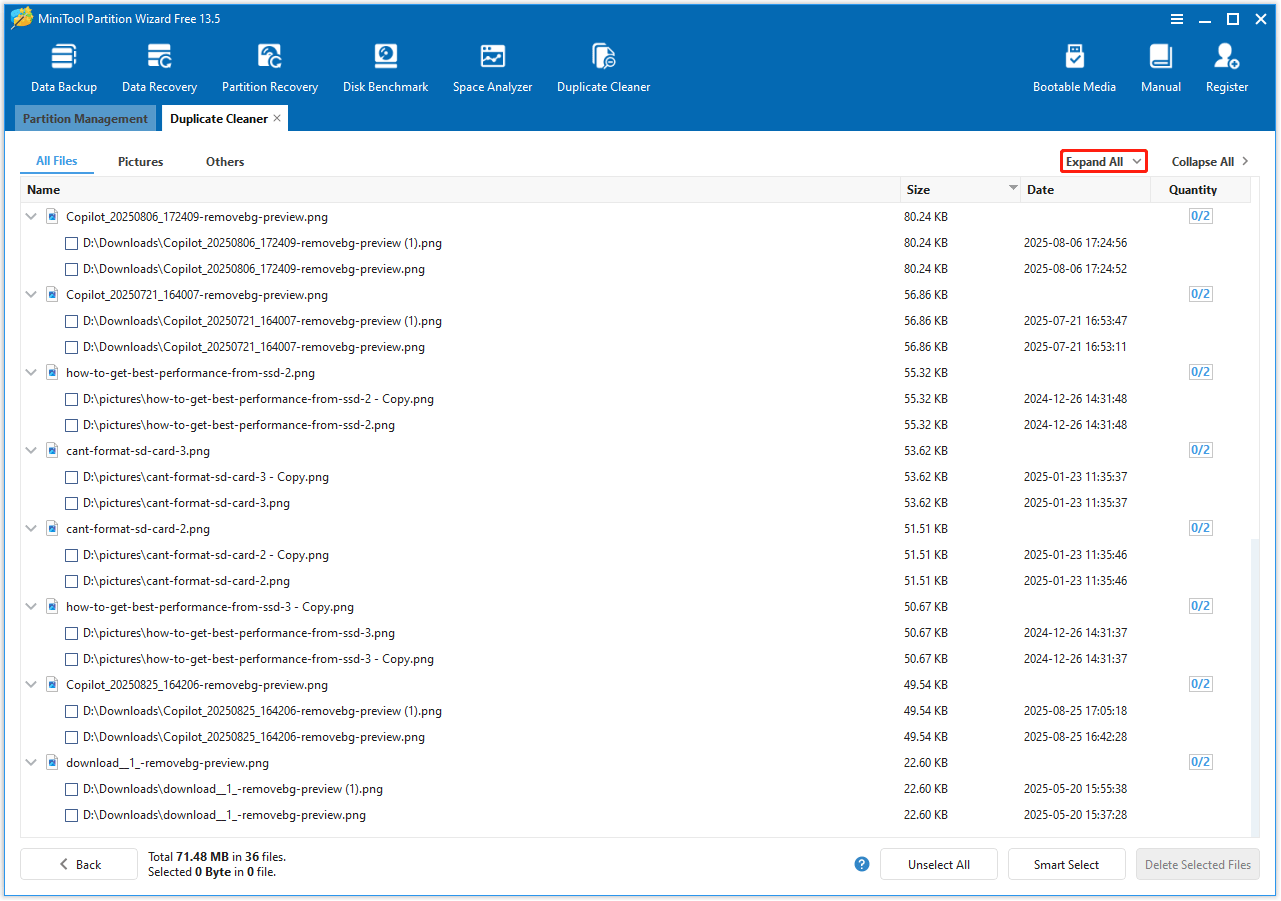
Task: Collapse the cant-format-sd-card-2.png group
Action: pos(31,529)
